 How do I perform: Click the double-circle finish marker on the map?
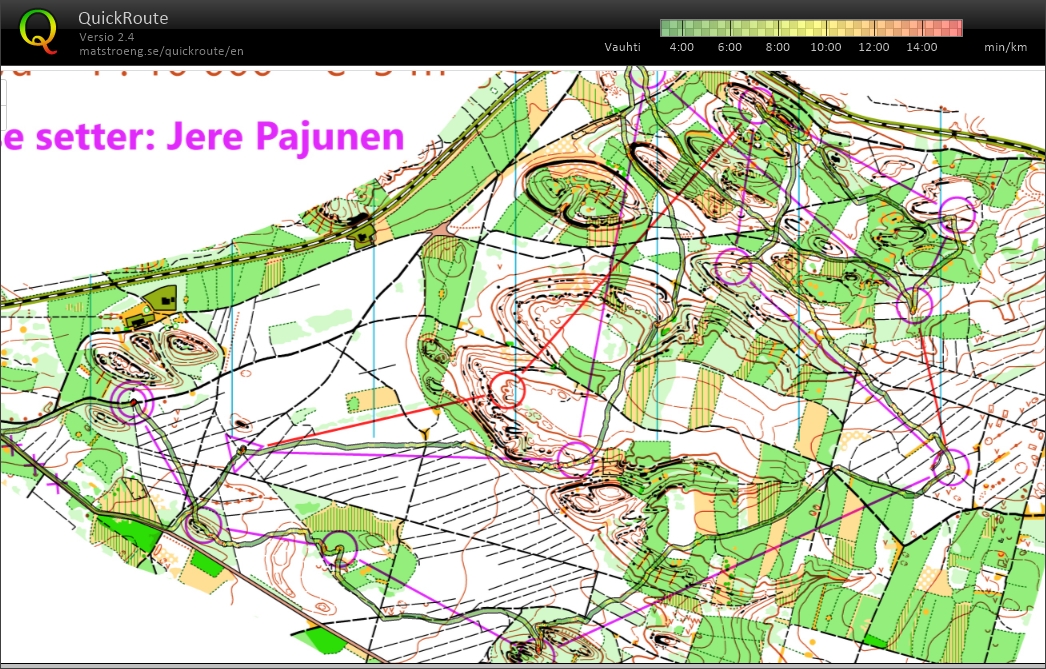132,402
